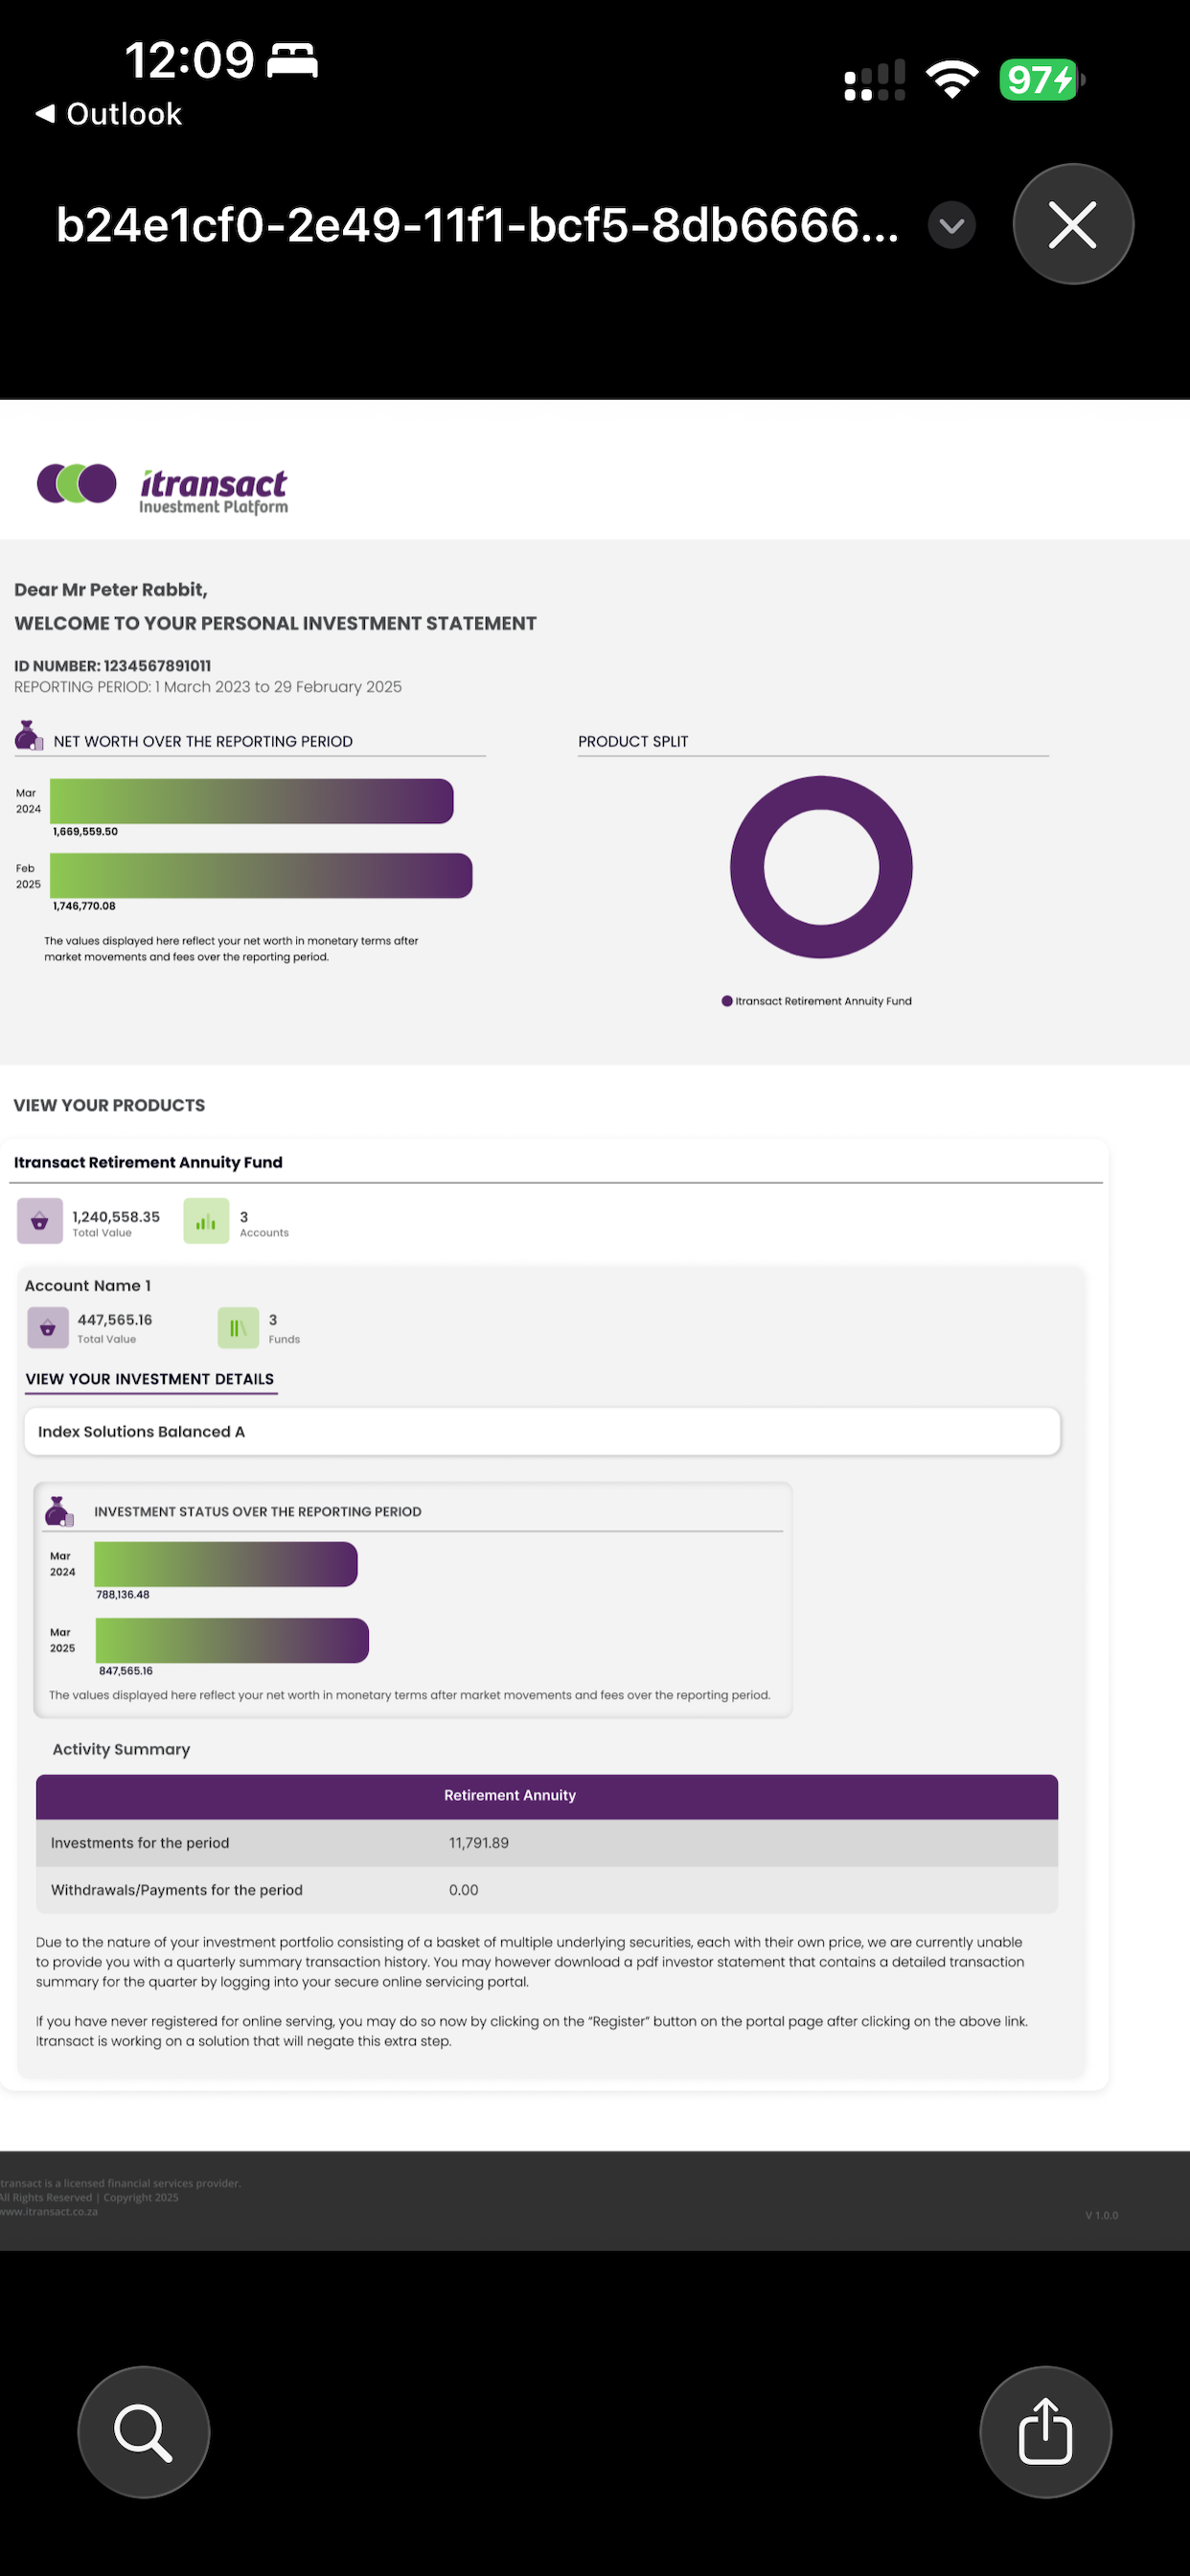Open the share sheet icon
Screen dimensions: 1190x2576
click(x=1045, y=2431)
